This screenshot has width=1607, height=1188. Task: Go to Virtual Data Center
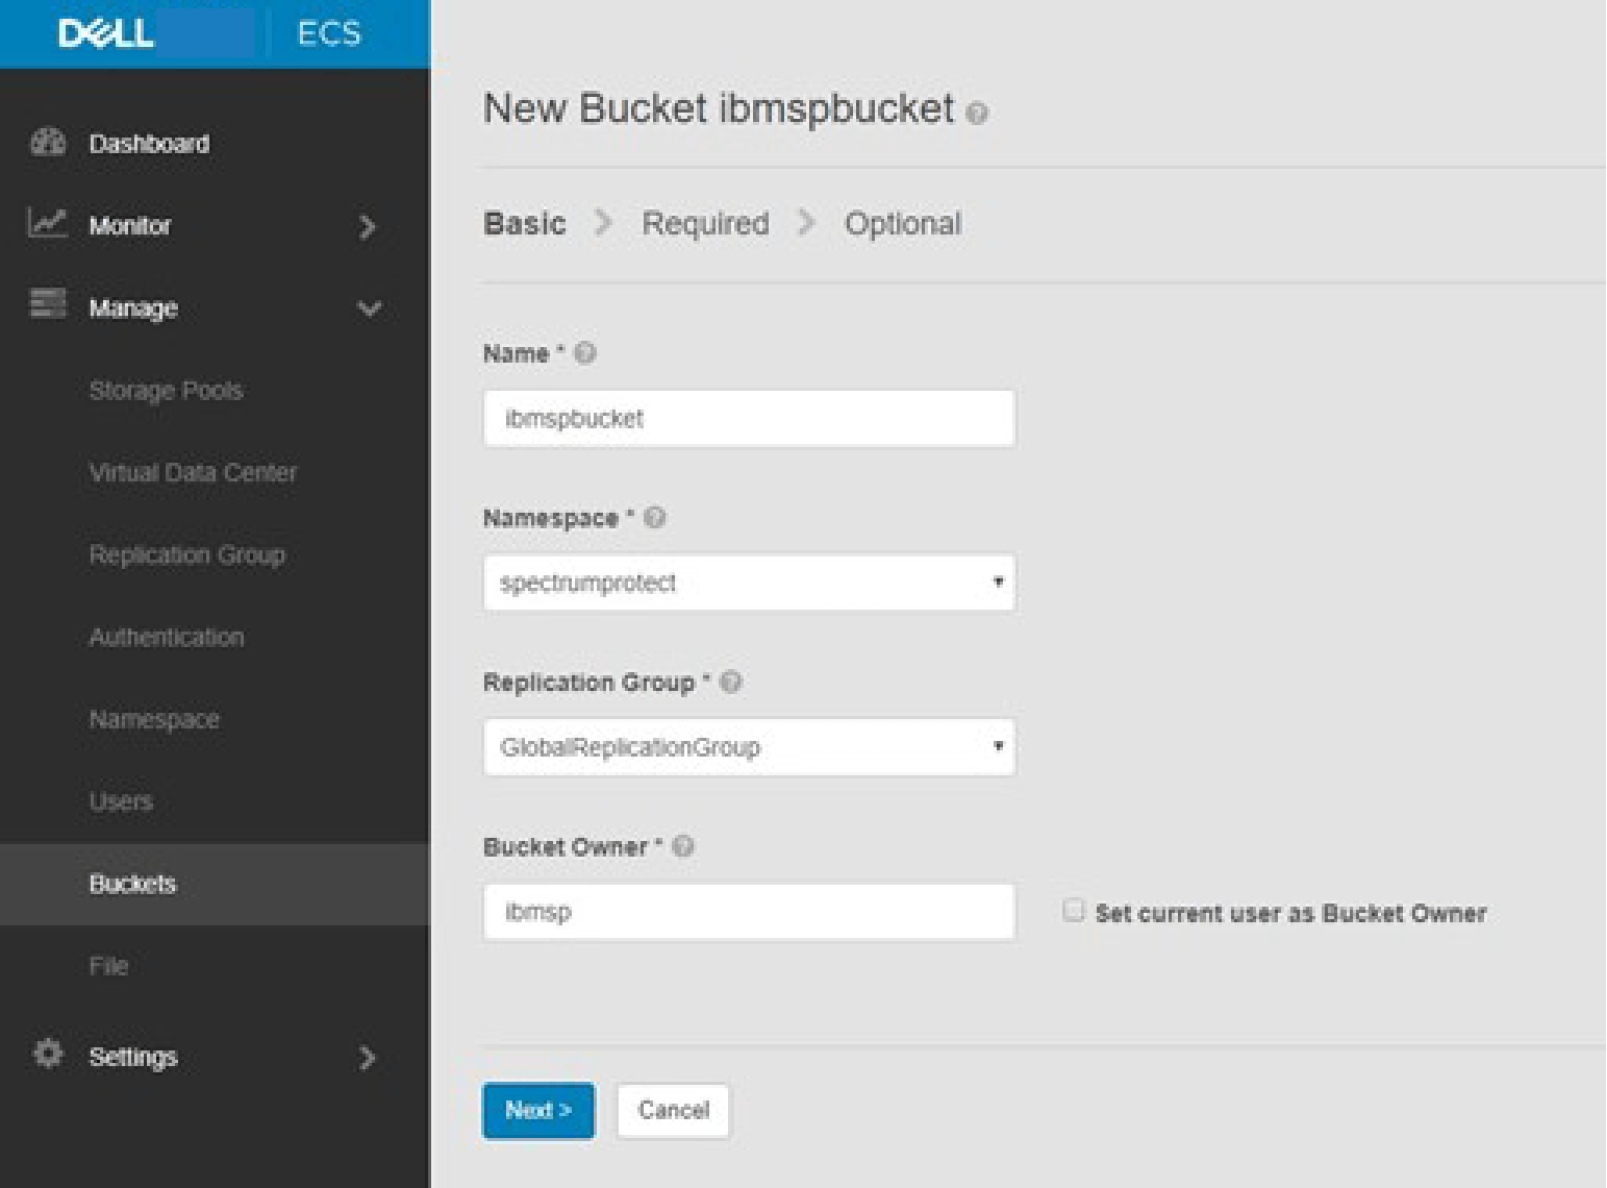coord(193,472)
